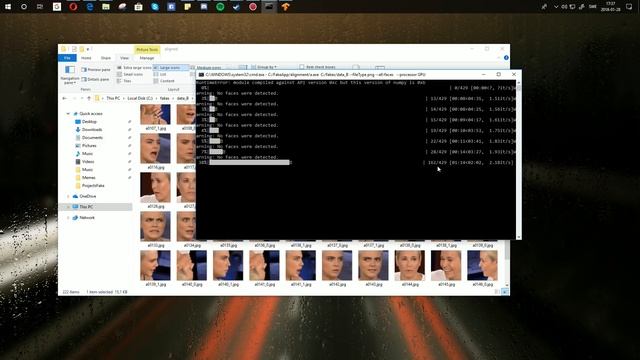Click the Picture Tools contextual tab
This screenshot has width=640, height=360.
point(147,49)
